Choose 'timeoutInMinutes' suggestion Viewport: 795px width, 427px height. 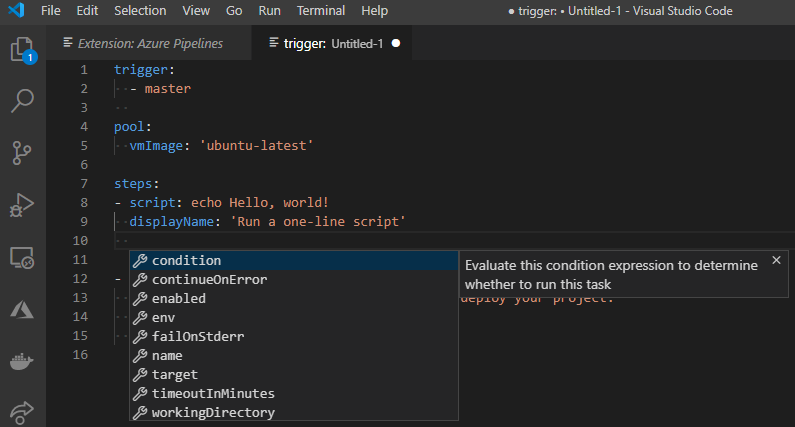pos(213,393)
